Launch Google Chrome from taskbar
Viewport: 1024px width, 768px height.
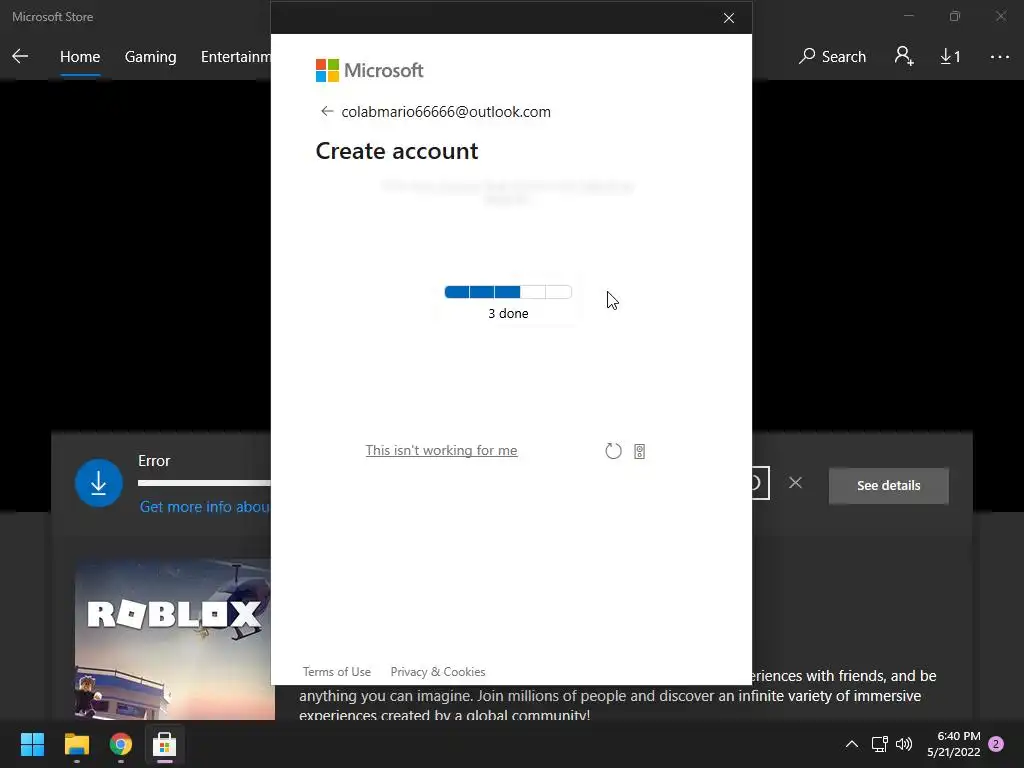[121, 744]
